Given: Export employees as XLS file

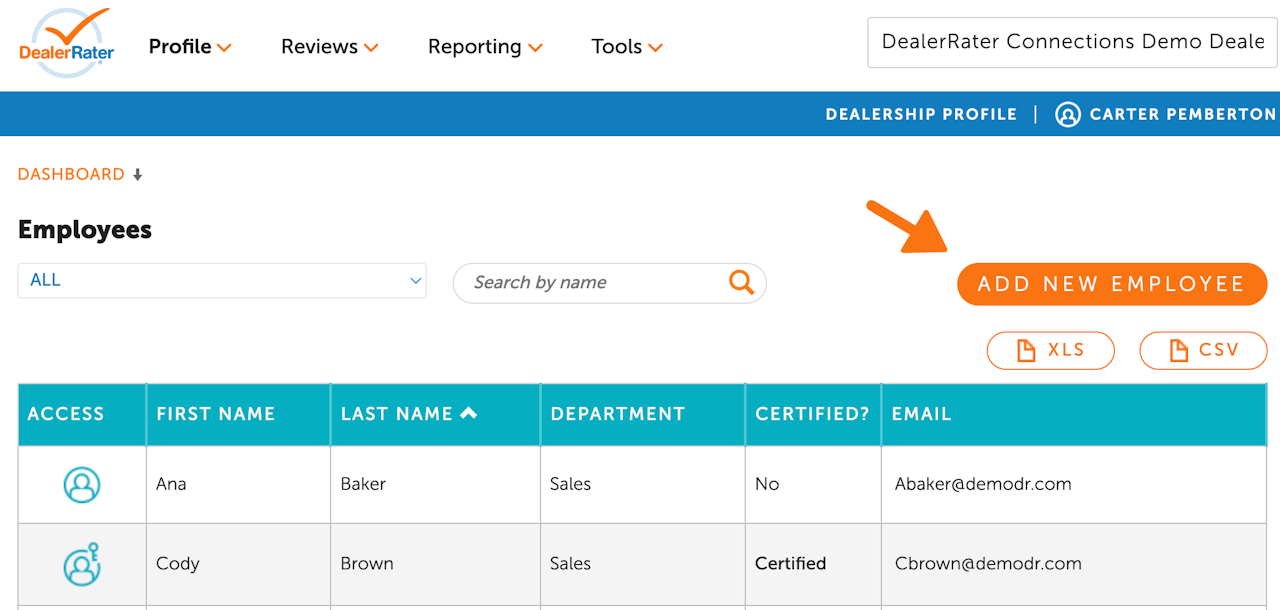Looking at the screenshot, I should [x=1050, y=350].
